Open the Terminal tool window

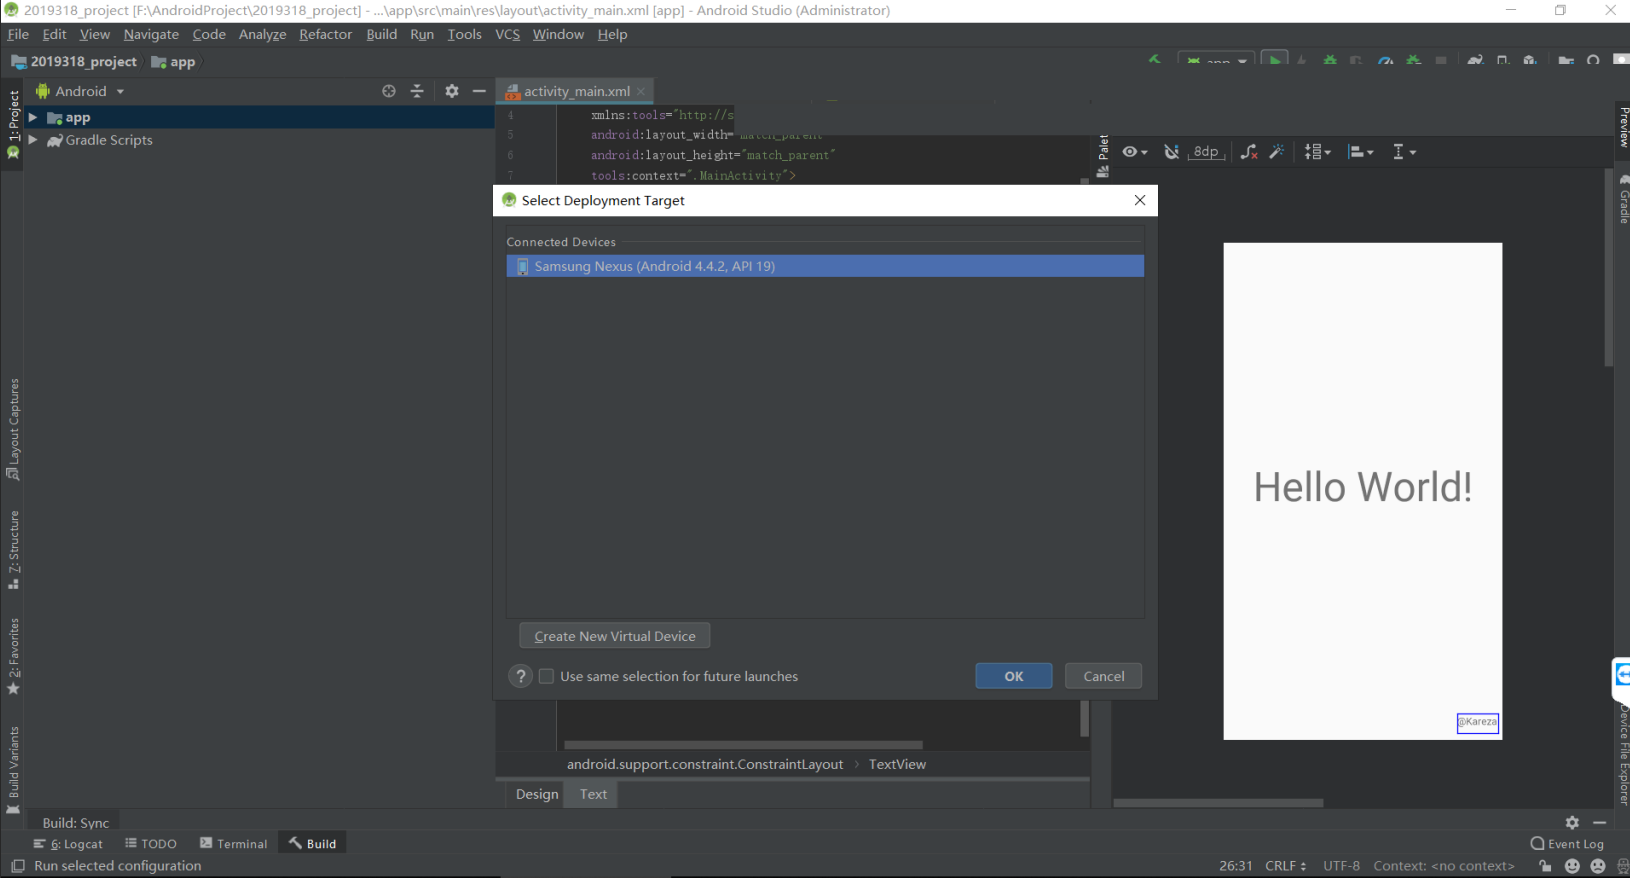pos(234,844)
